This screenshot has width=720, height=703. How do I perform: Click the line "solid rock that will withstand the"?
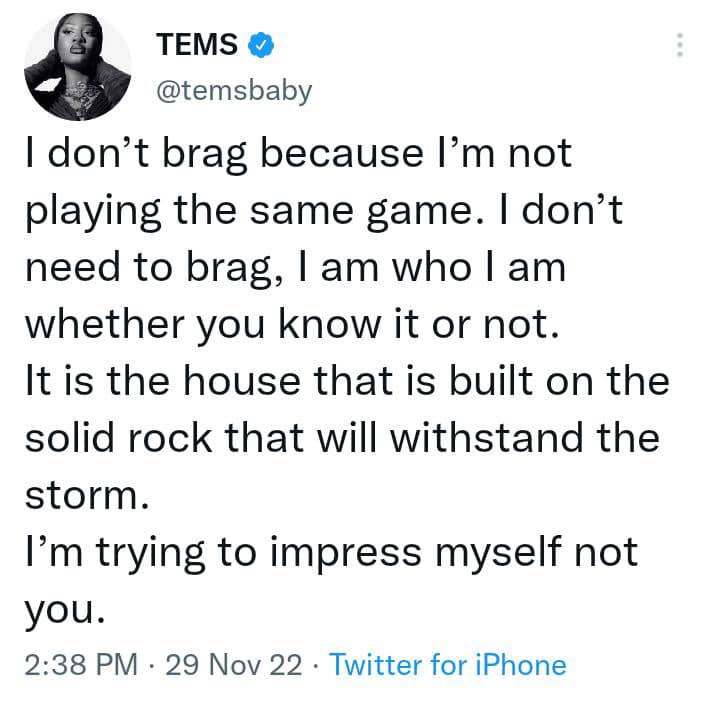click(x=340, y=440)
